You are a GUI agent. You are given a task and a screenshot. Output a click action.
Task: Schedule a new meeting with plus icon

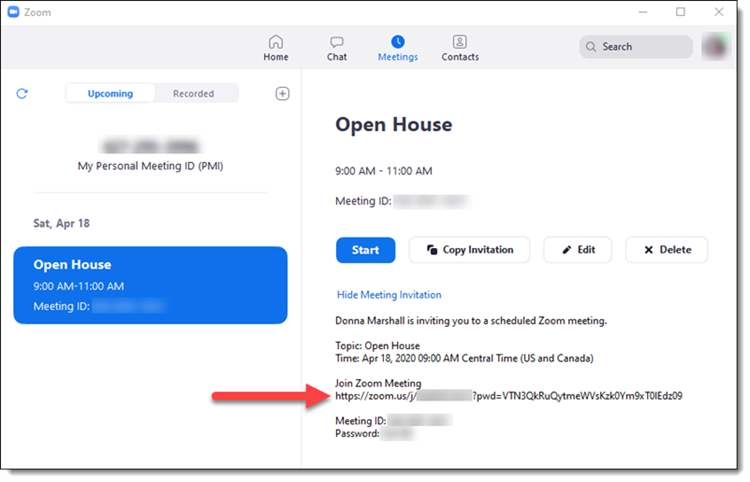(282, 94)
